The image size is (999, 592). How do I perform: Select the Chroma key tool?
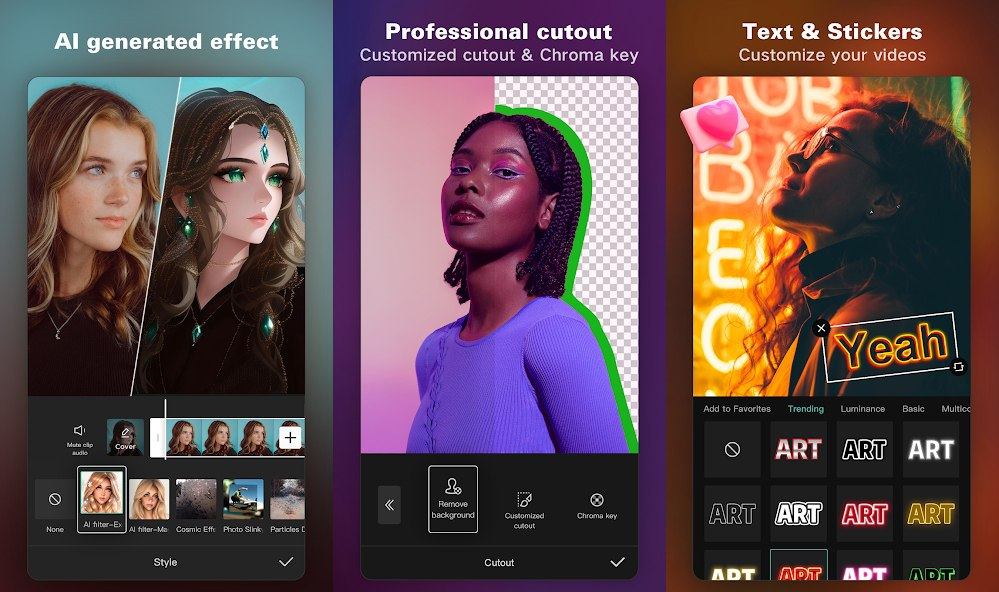pos(597,503)
